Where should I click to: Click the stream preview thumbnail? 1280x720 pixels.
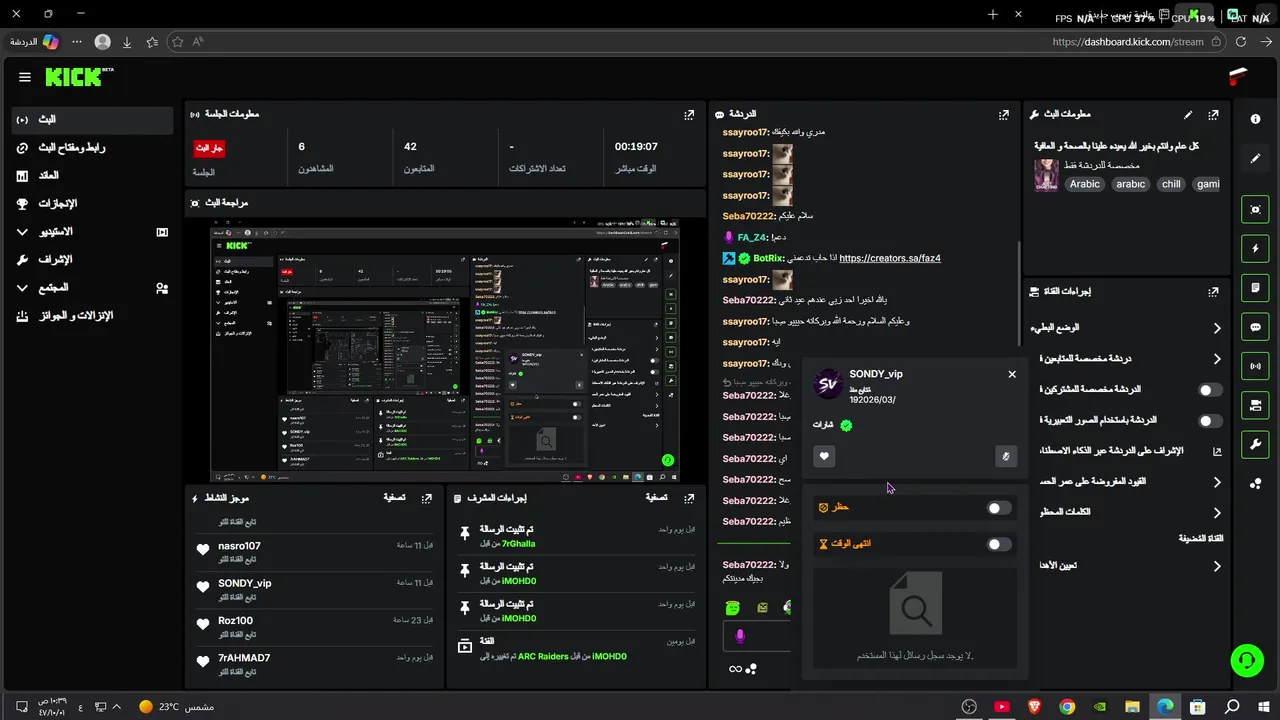[x=445, y=351]
